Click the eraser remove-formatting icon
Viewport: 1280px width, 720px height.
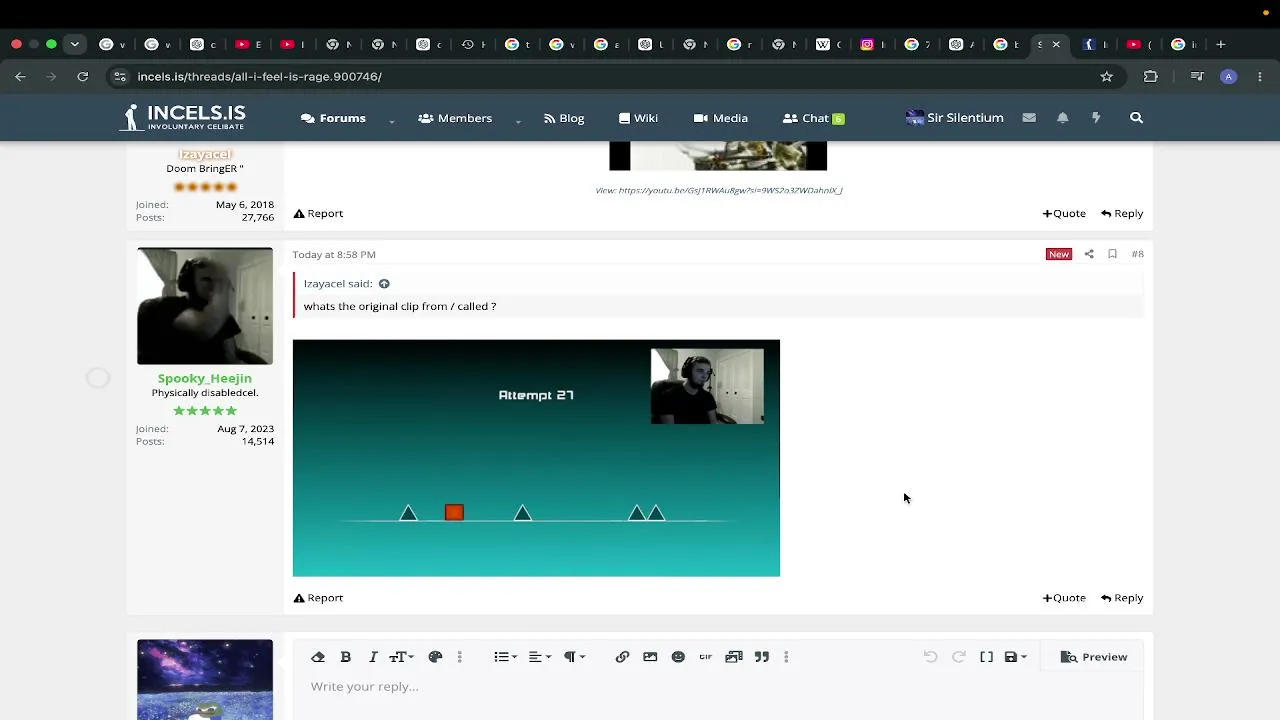318,657
